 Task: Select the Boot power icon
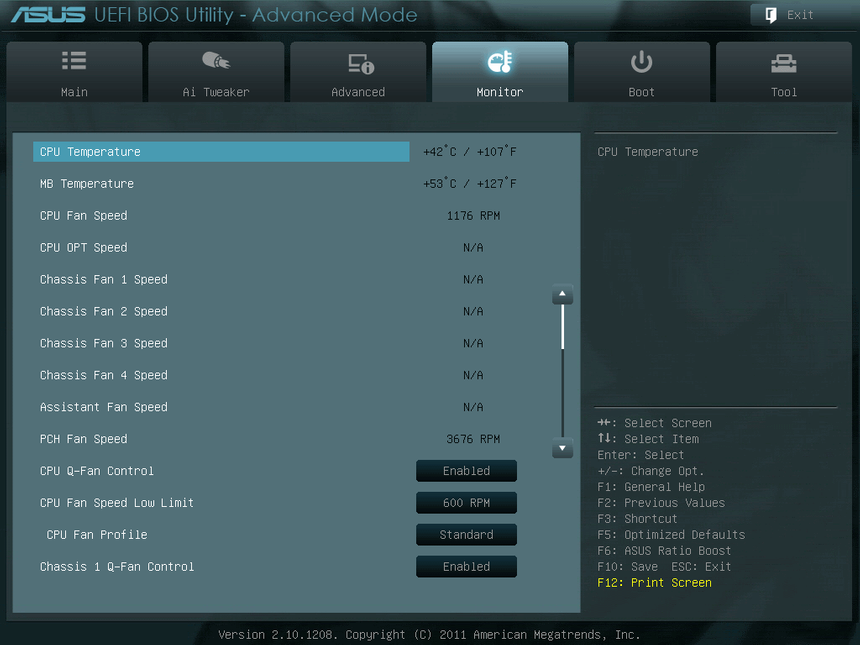point(641,62)
